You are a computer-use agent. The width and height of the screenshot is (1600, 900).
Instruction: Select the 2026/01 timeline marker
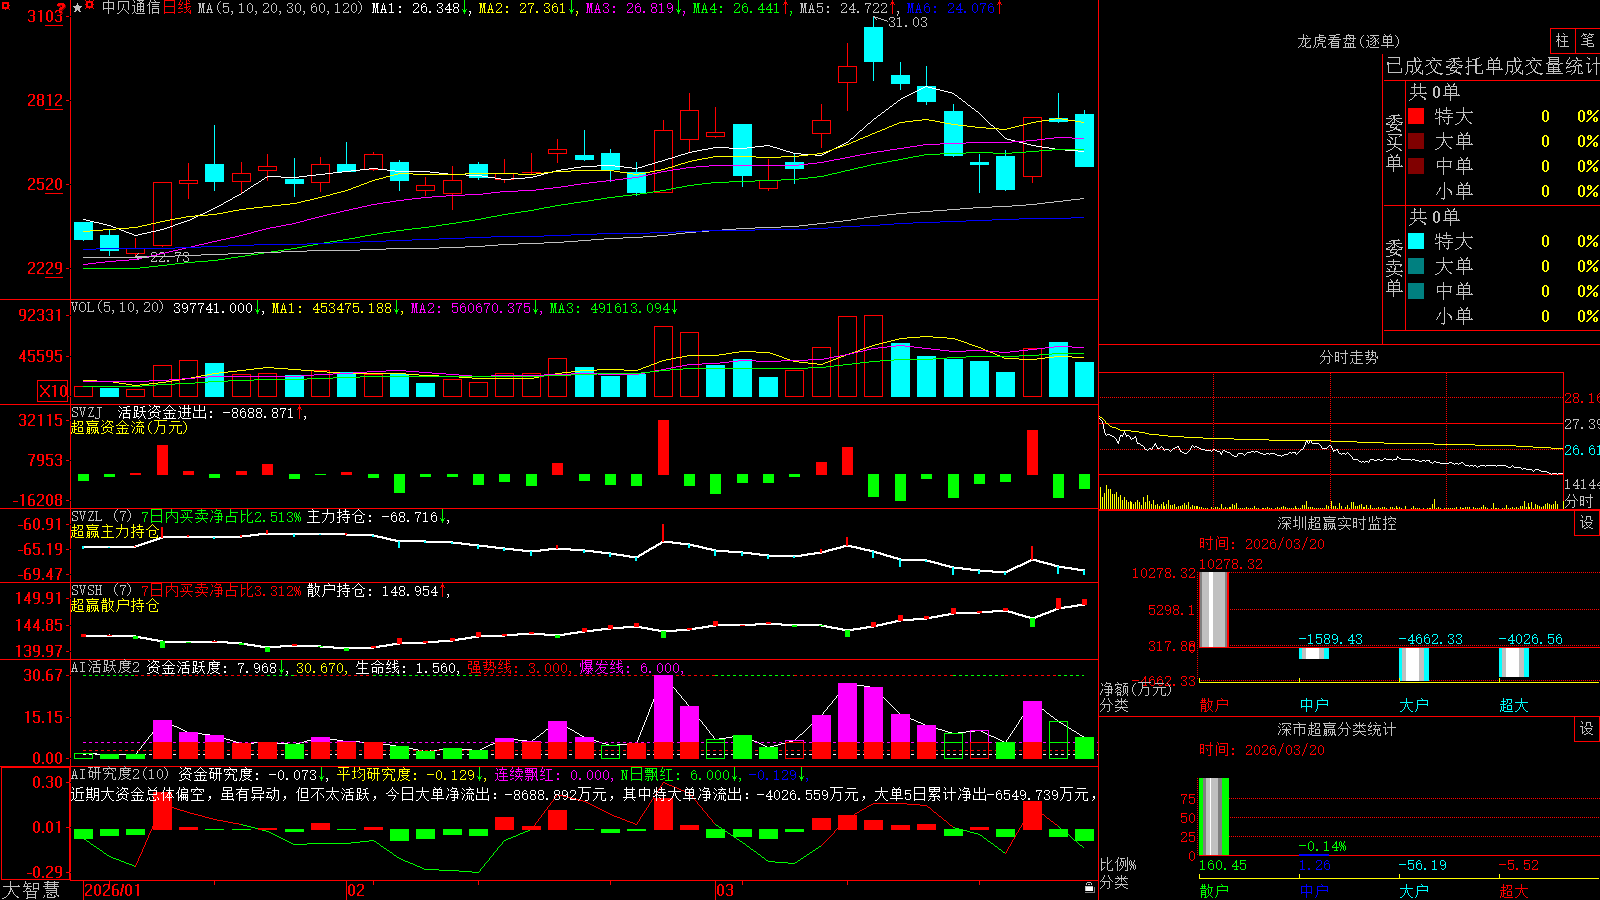click(x=112, y=890)
